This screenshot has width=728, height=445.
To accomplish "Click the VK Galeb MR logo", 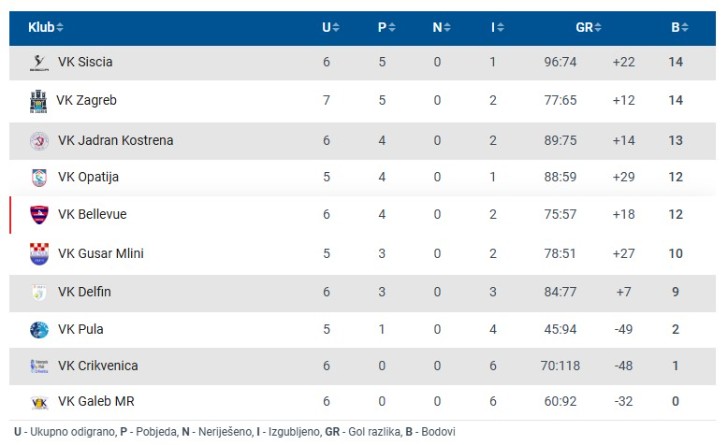I will (x=39, y=403).
